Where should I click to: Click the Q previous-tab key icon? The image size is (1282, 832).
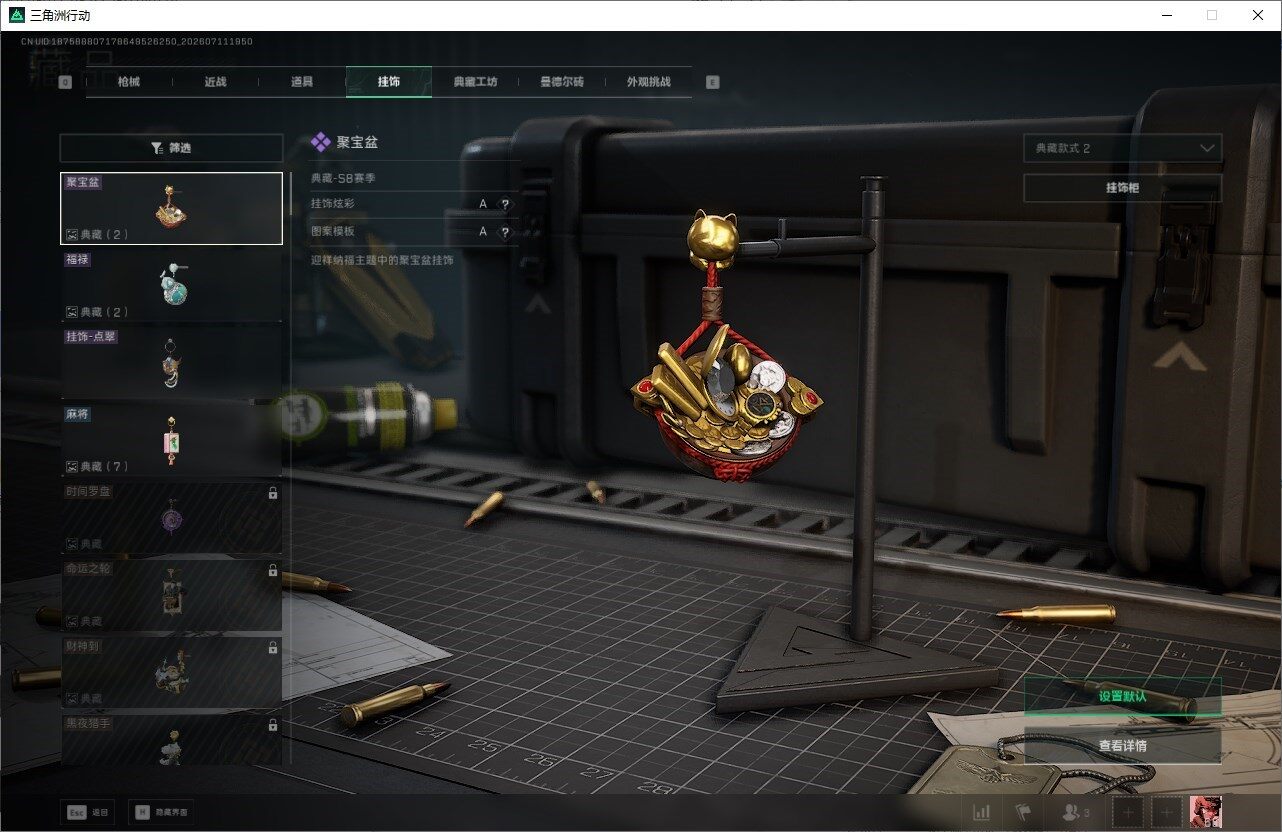point(66,83)
